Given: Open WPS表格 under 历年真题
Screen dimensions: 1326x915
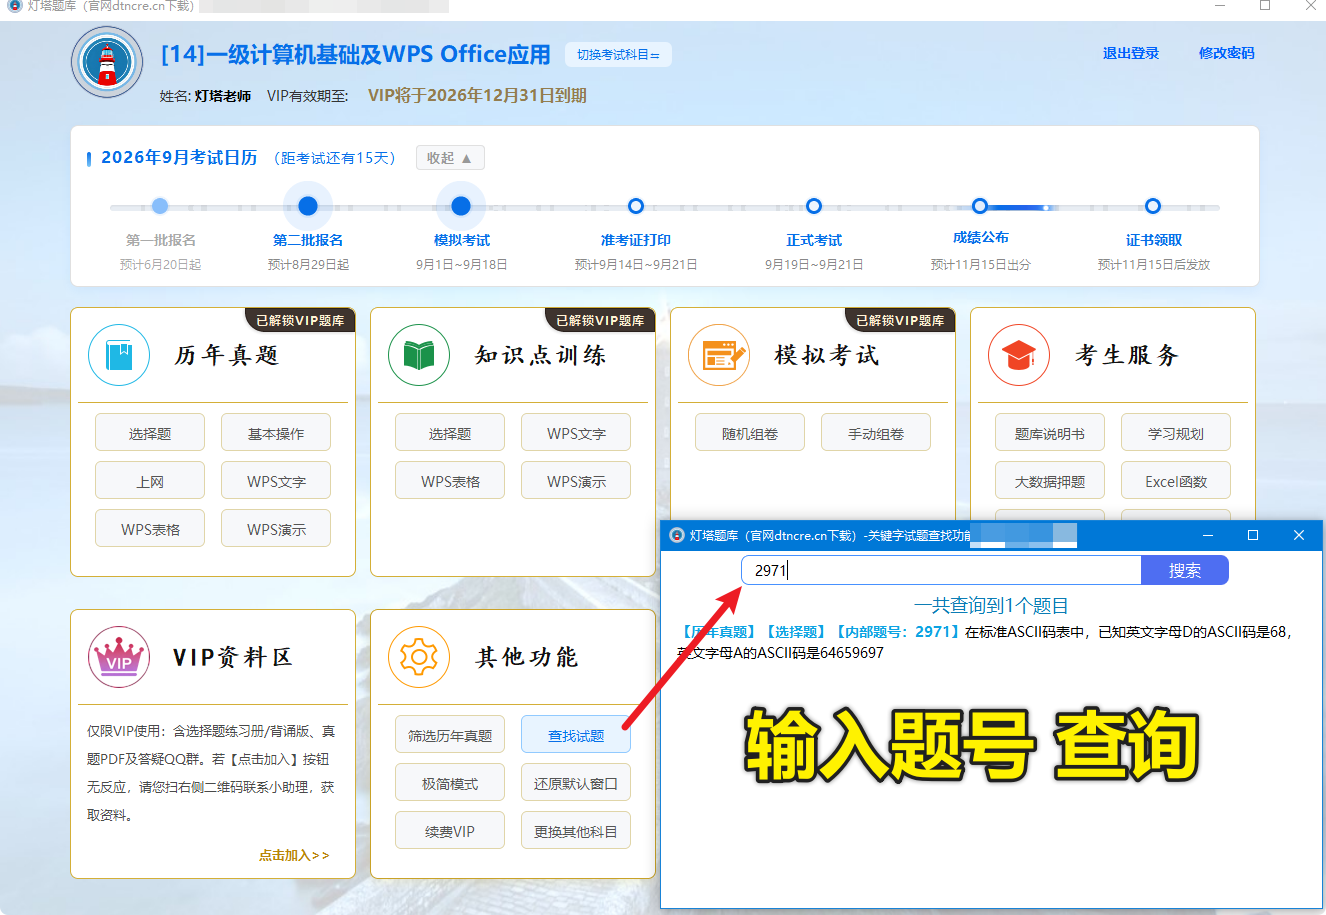Looking at the screenshot, I should coord(150,529).
